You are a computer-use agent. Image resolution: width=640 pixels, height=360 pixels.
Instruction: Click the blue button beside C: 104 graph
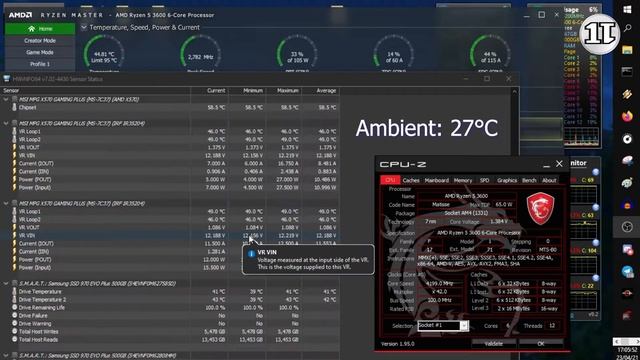[x=596, y=243]
